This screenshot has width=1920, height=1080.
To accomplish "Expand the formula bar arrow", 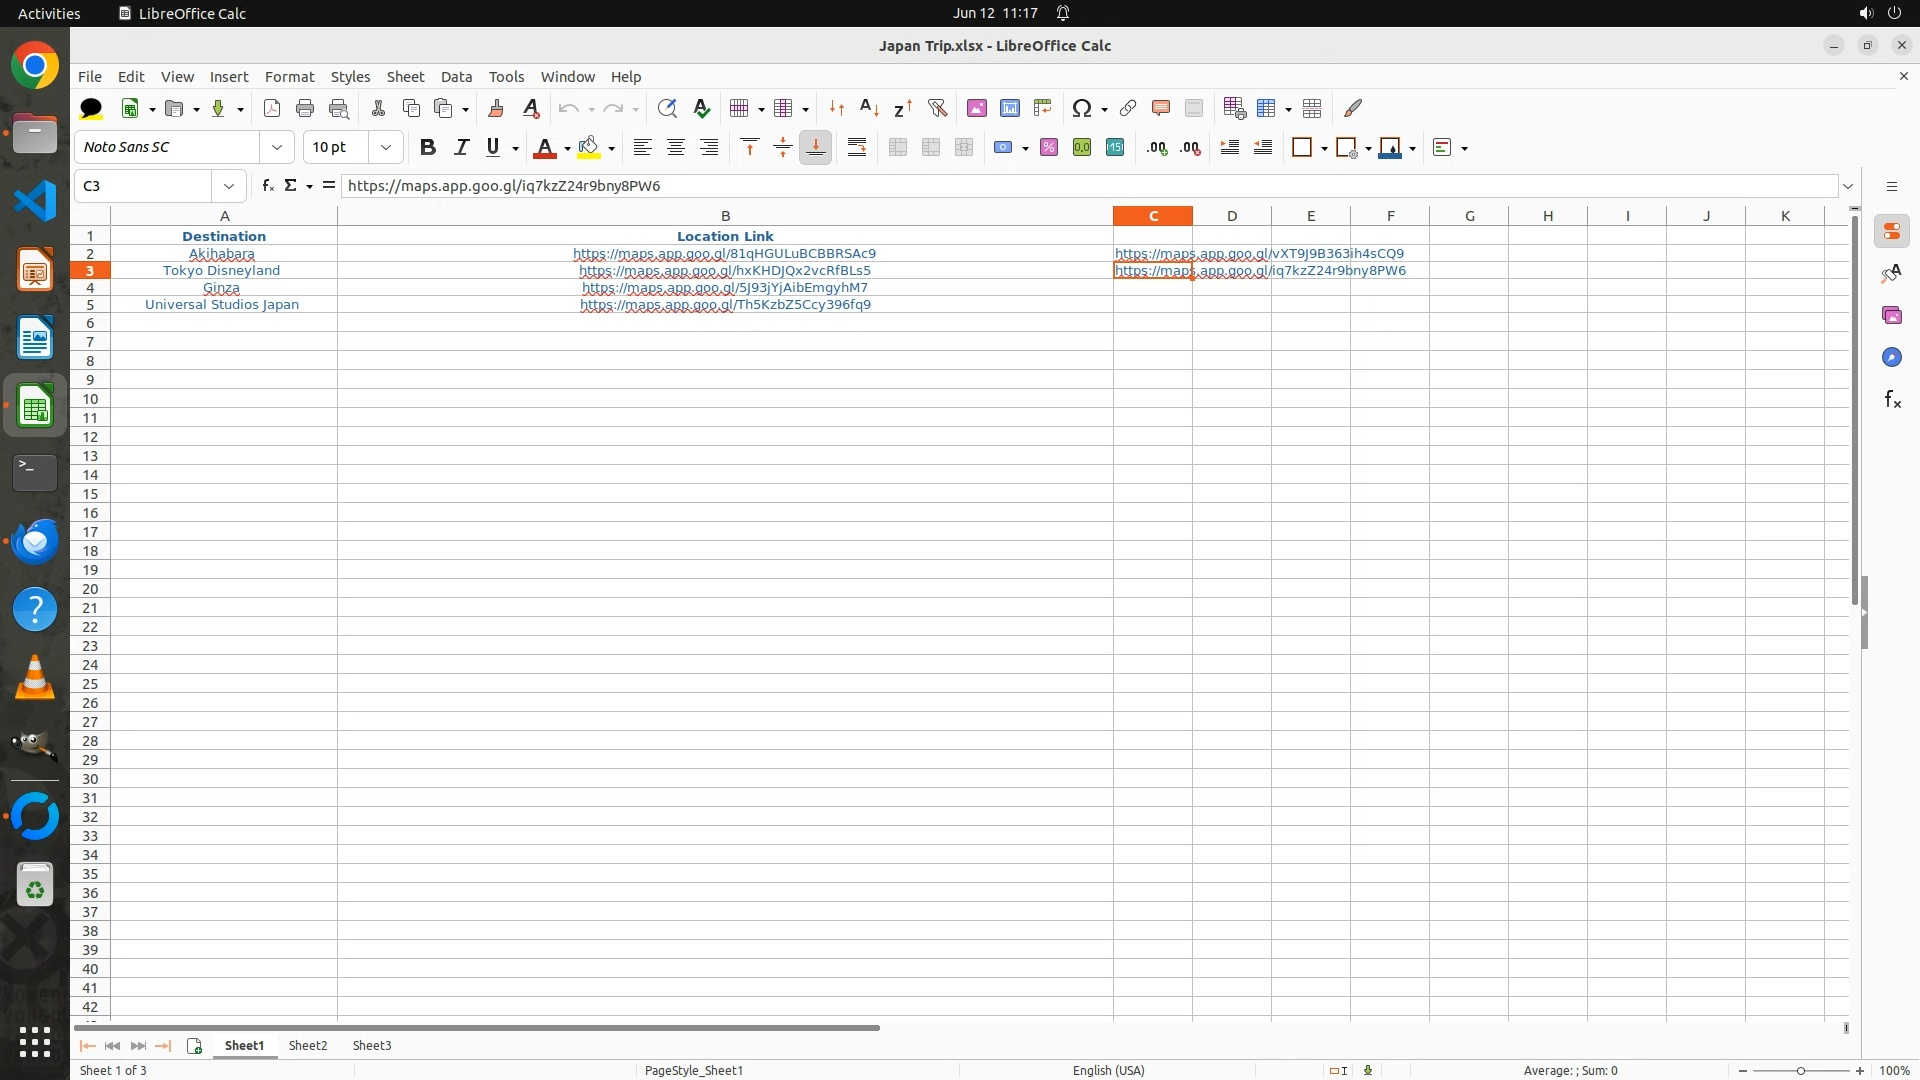I will 1848,186.
